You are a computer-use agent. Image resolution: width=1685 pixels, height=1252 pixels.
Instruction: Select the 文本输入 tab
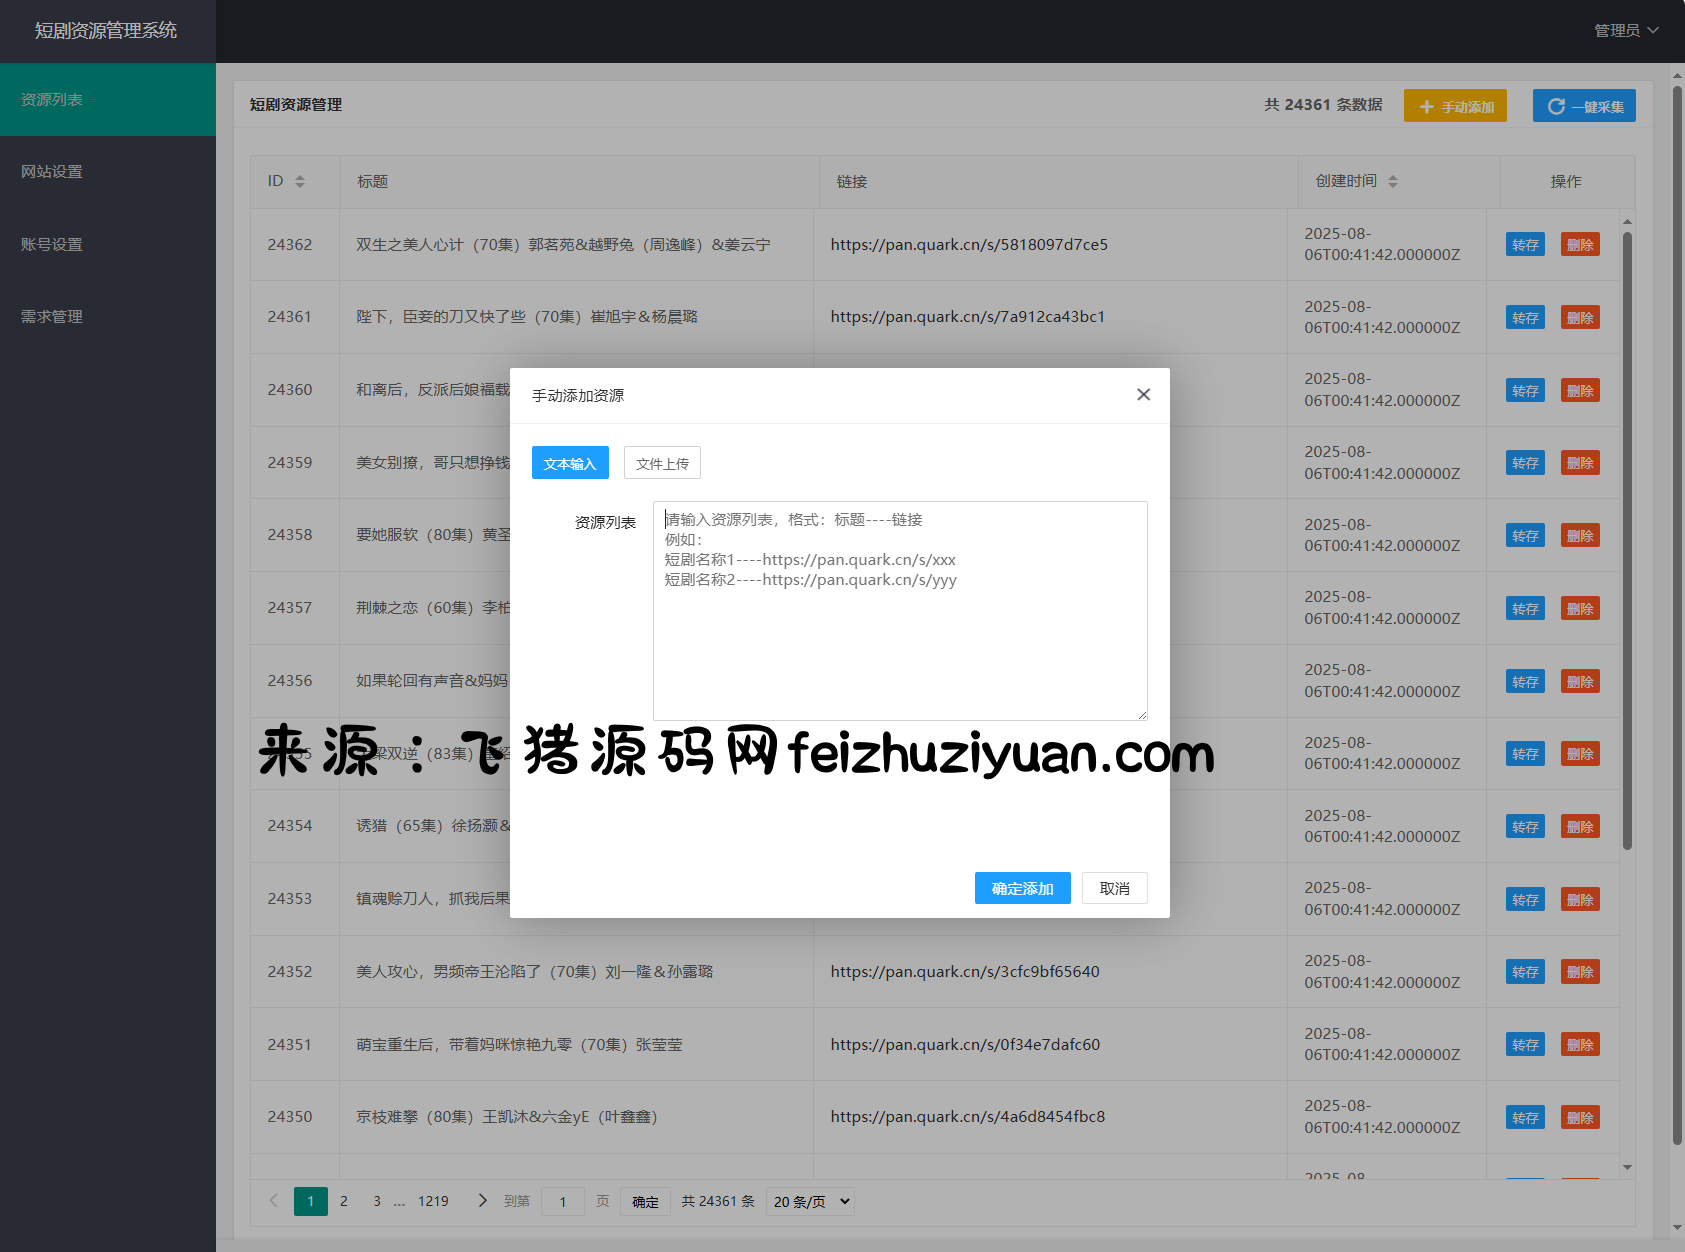(570, 463)
